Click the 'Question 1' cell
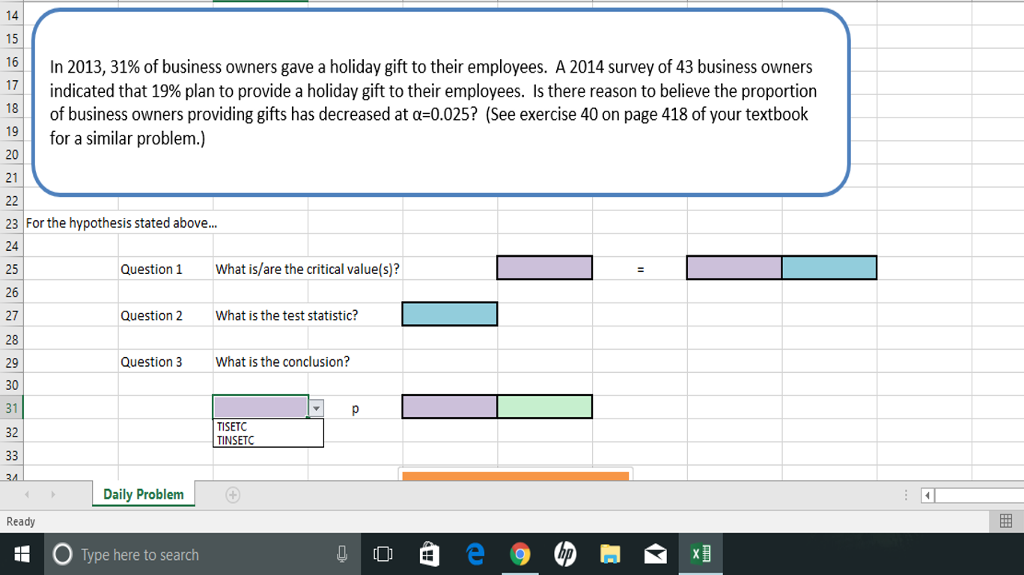Image resolution: width=1024 pixels, height=575 pixels. [152, 269]
